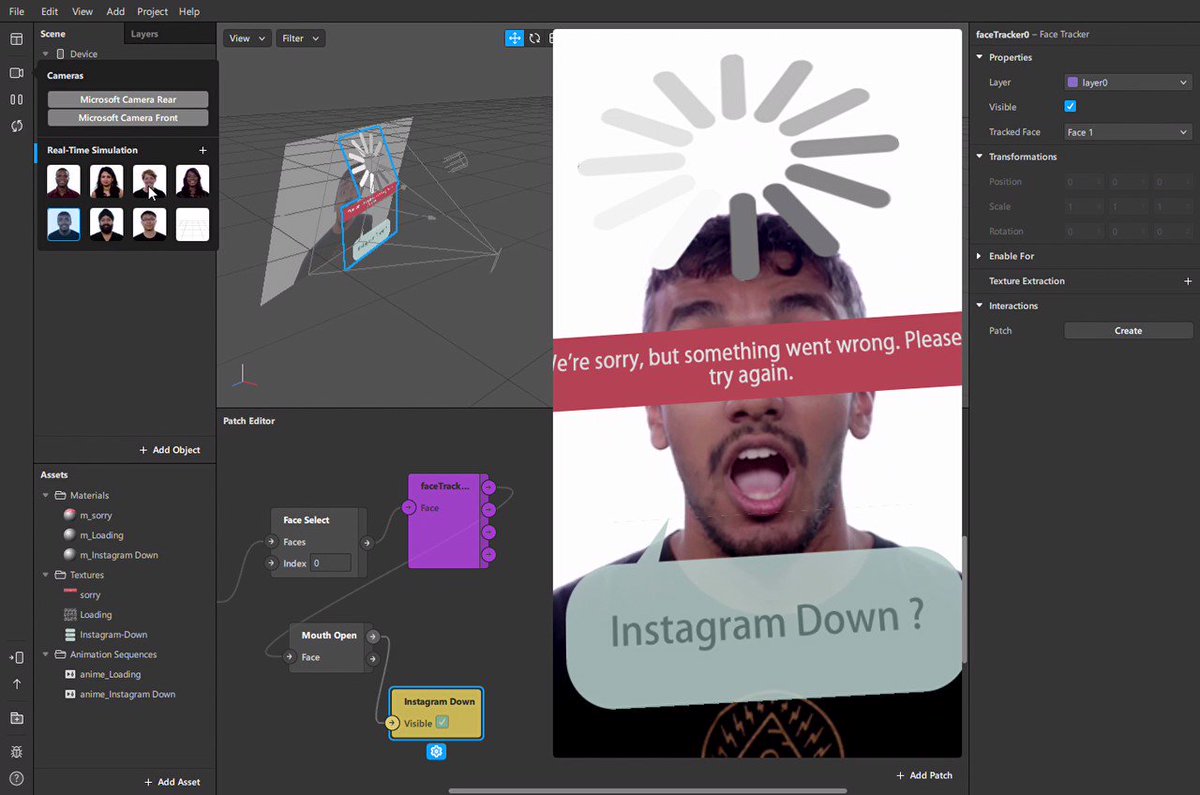The image size is (1200, 795).
Task: Collapse the Device tree item arrow
Action: pos(46,54)
